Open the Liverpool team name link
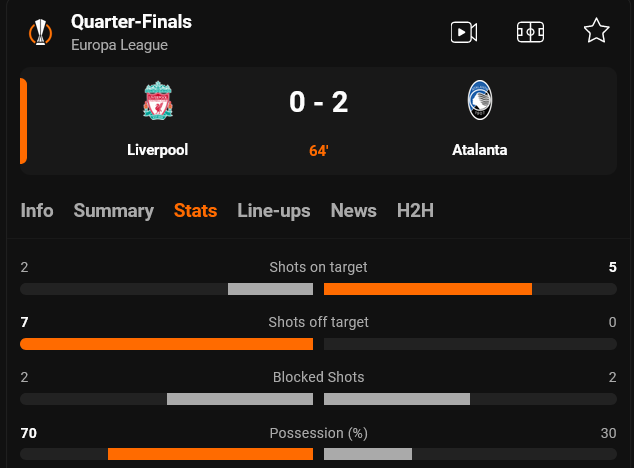This screenshot has width=636, height=469. (158, 150)
